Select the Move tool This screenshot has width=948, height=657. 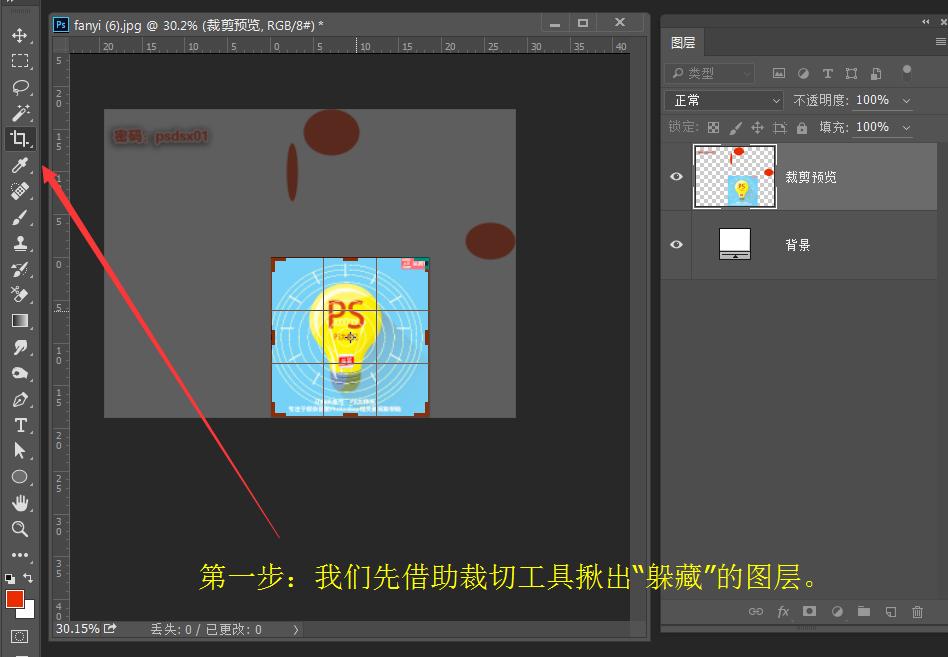tap(21, 33)
